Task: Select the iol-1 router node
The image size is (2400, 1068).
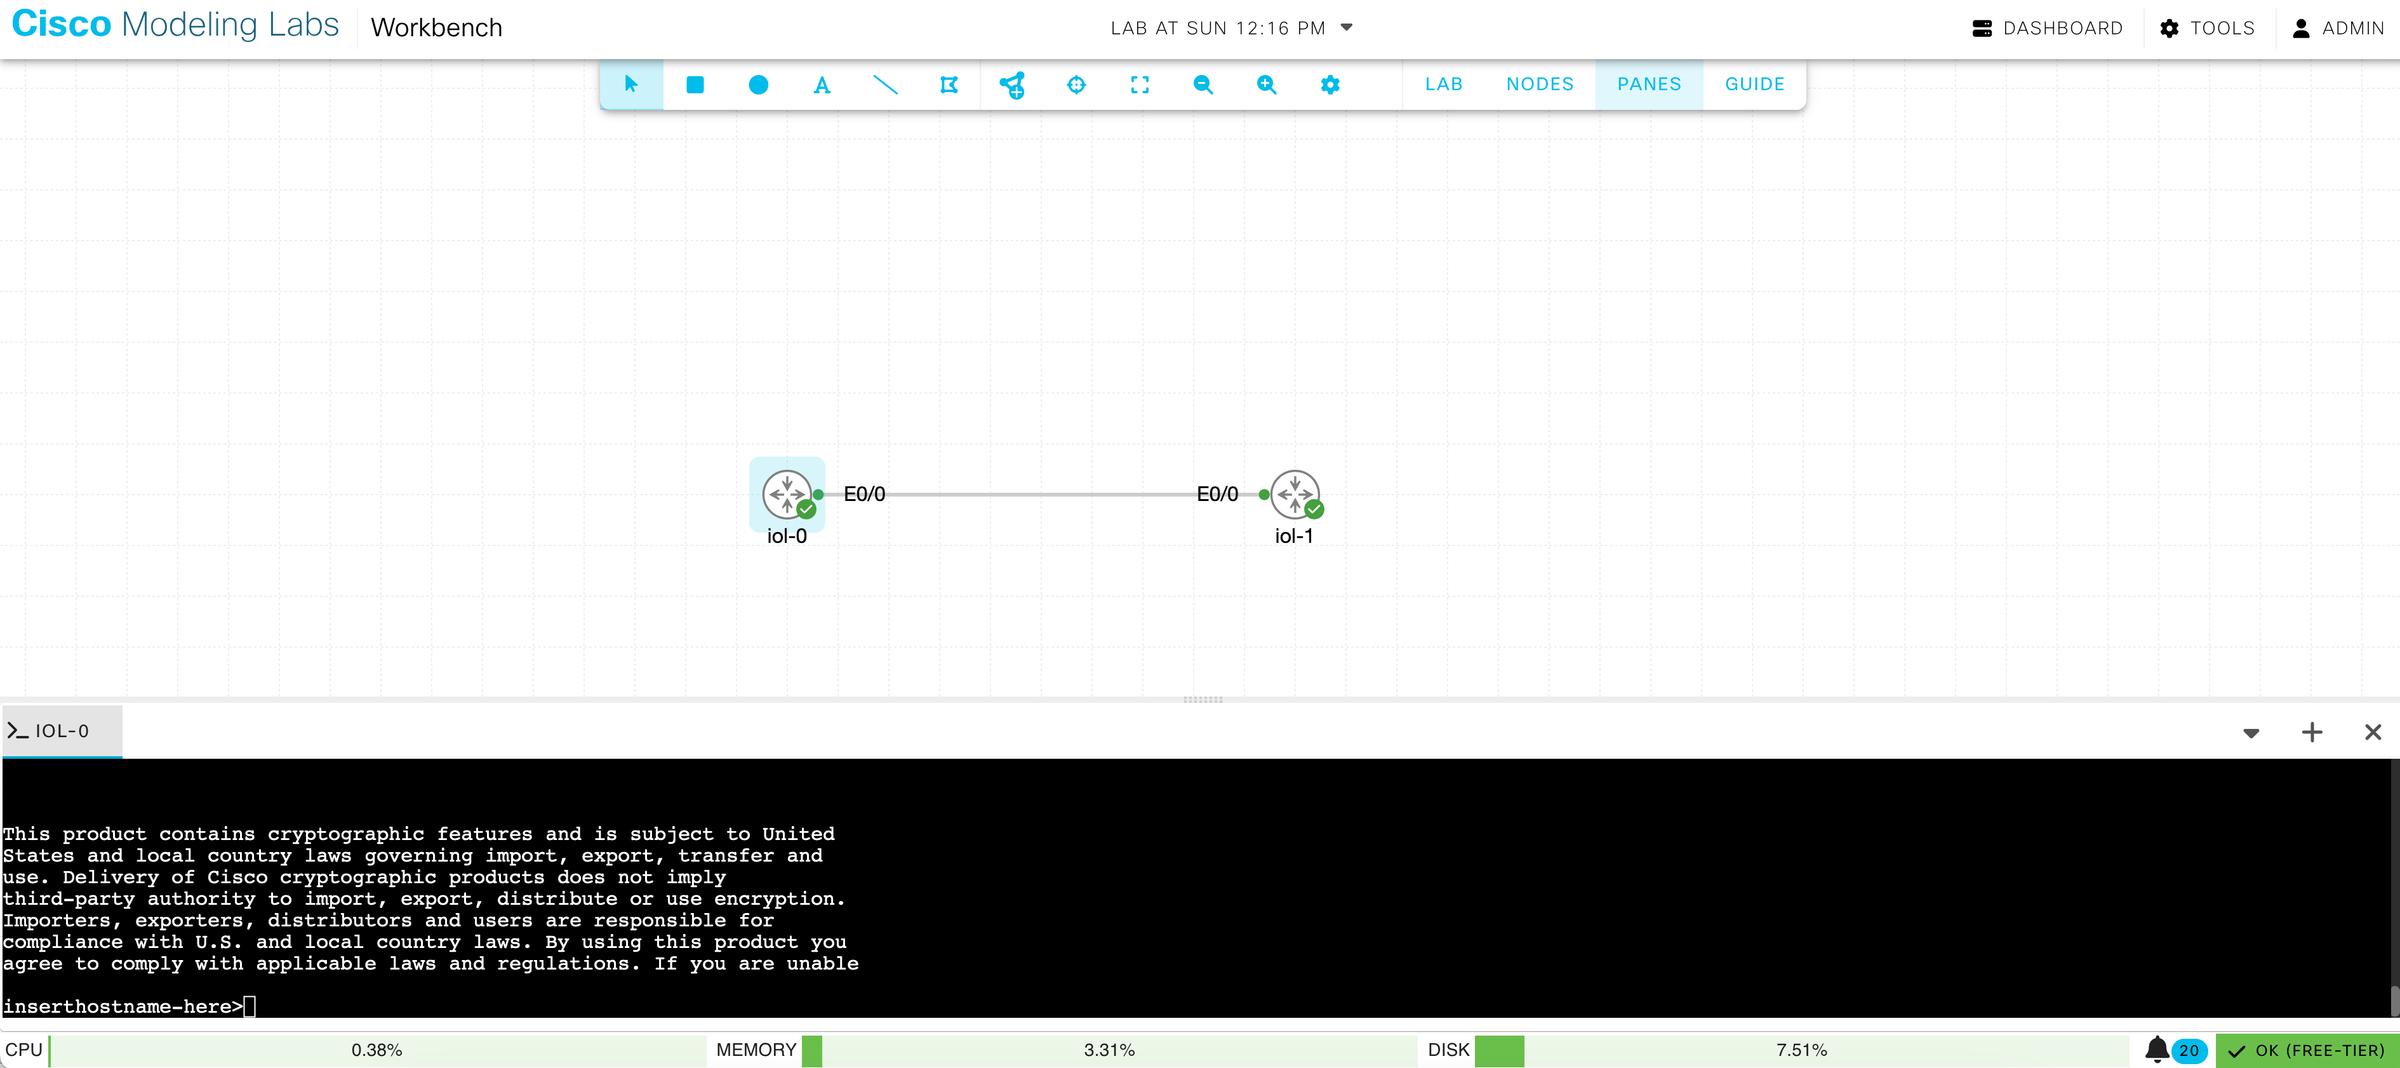Action: click(1295, 494)
